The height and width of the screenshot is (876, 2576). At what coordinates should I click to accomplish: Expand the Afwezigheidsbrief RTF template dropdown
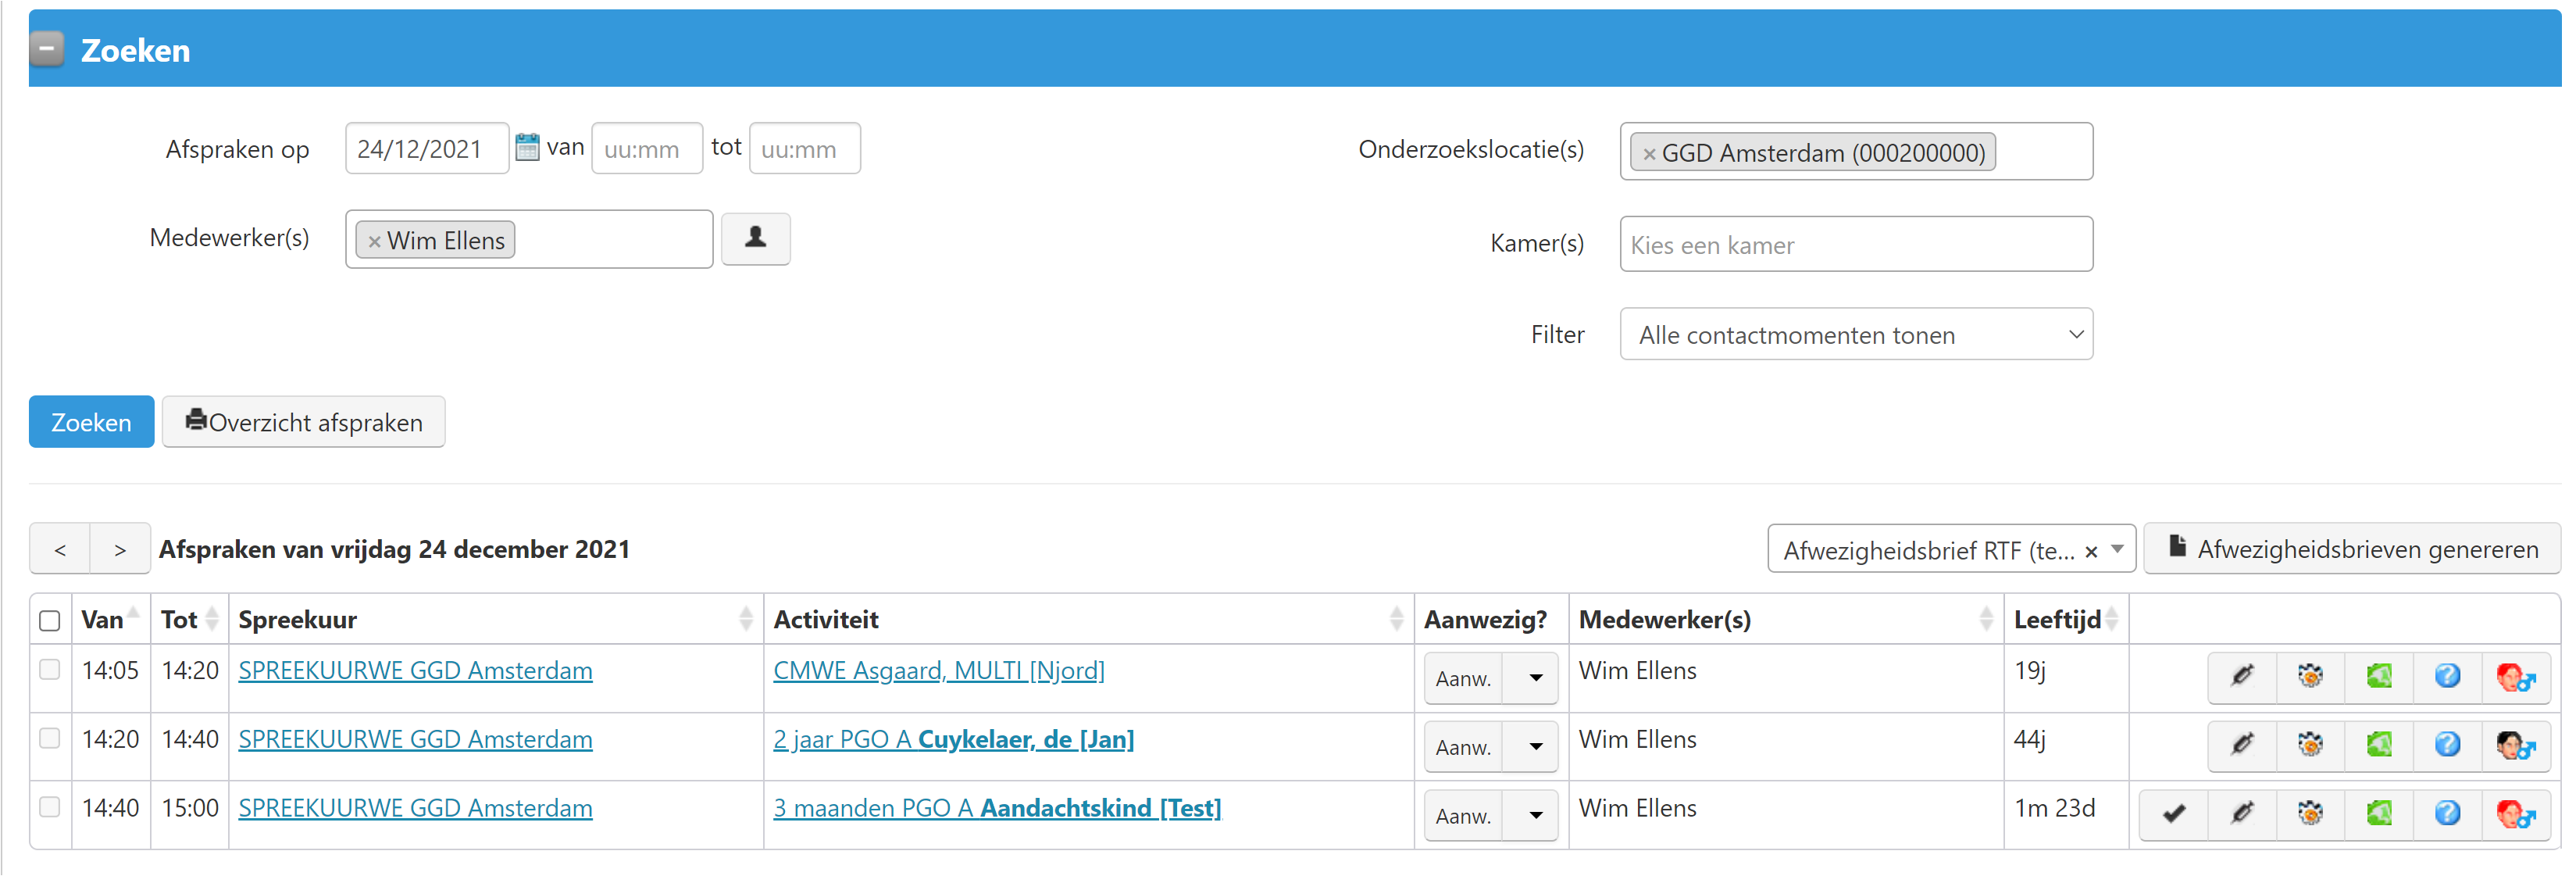2117,550
